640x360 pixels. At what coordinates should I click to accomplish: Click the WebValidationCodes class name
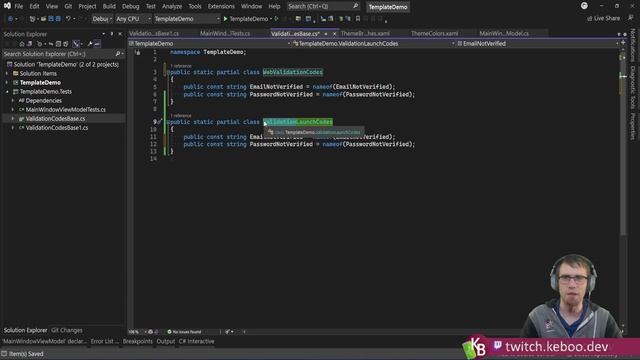pyautogui.click(x=293, y=72)
